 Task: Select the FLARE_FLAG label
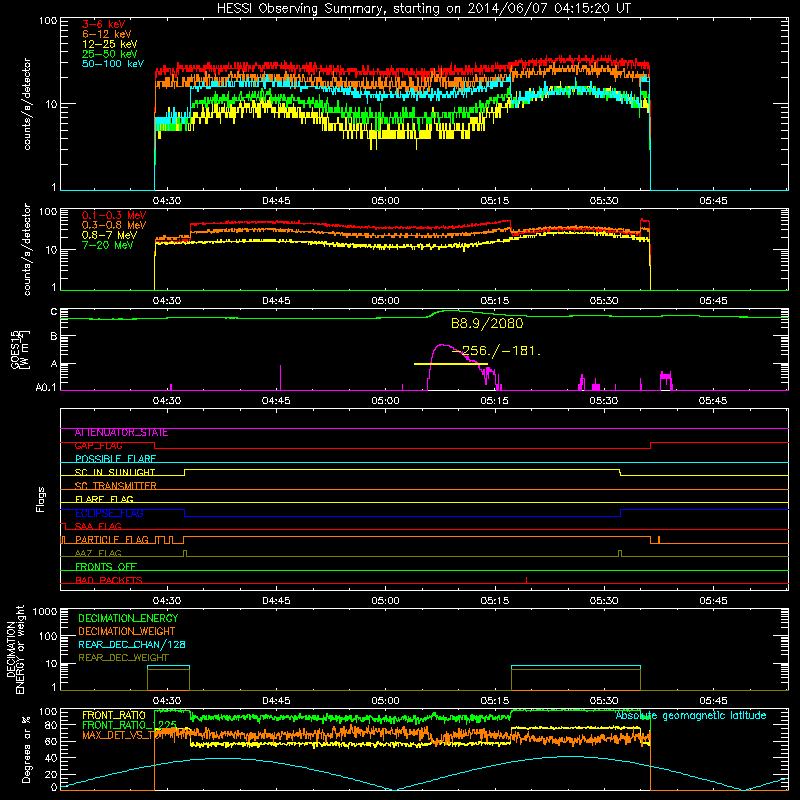pyautogui.click(x=104, y=499)
